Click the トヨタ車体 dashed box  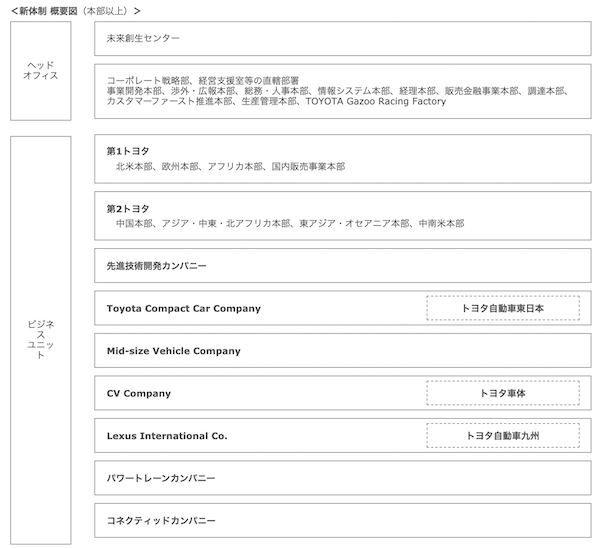503,393
